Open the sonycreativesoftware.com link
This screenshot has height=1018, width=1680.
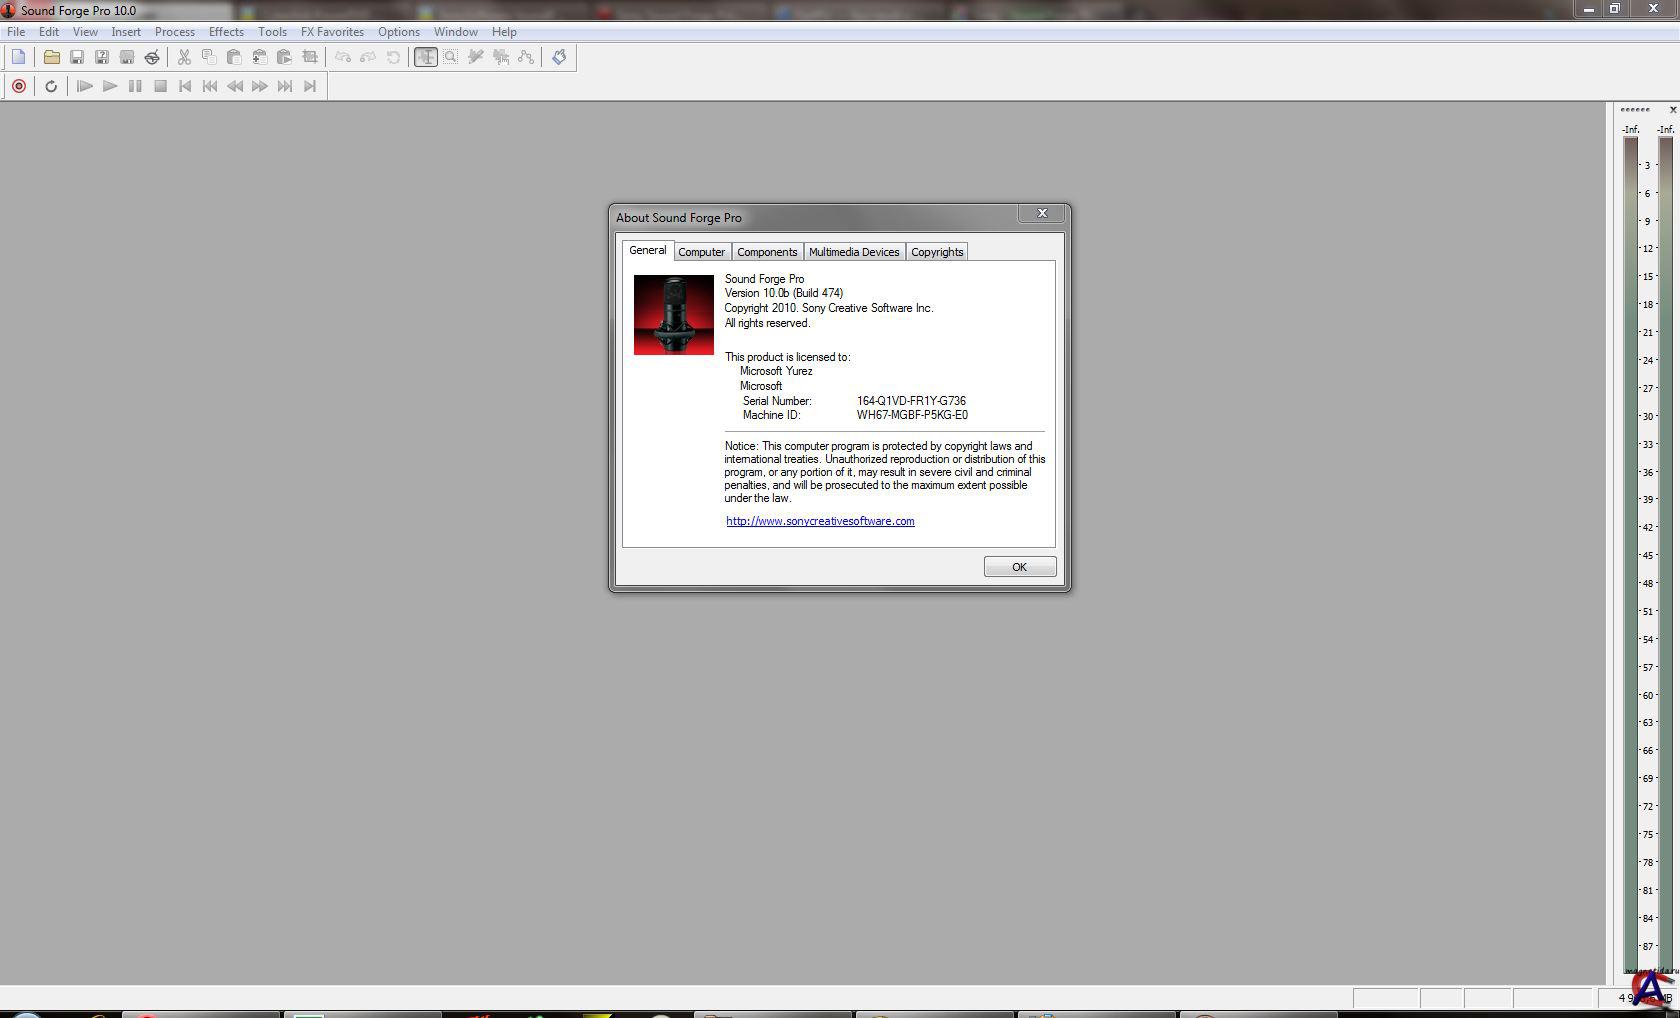pyautogui.click(x=820, y=521)
